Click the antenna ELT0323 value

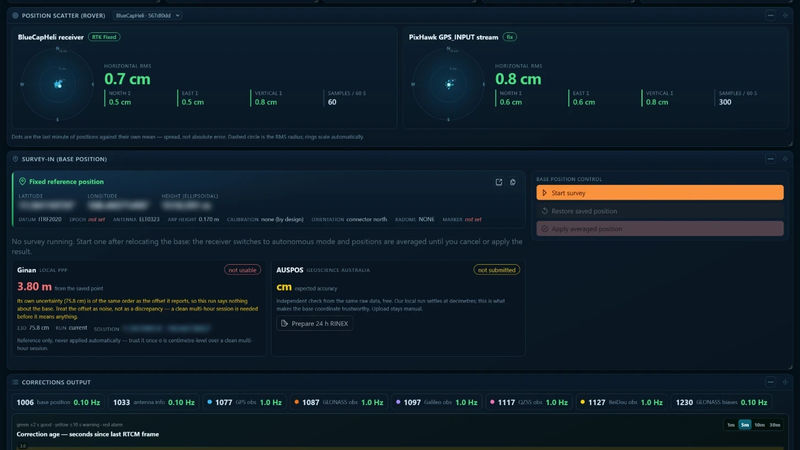coord(147,219)
